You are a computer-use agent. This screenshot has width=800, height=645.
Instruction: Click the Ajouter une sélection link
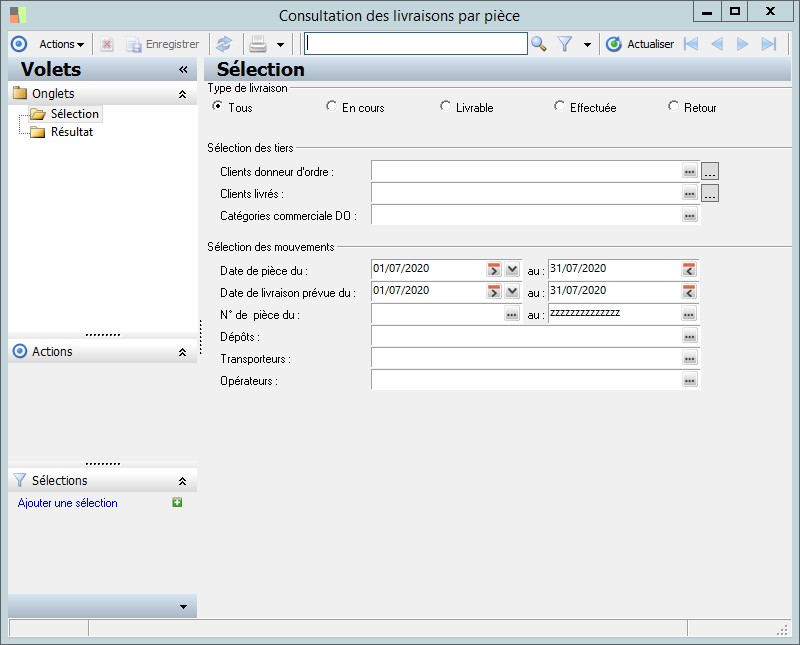tap(67, 503)
